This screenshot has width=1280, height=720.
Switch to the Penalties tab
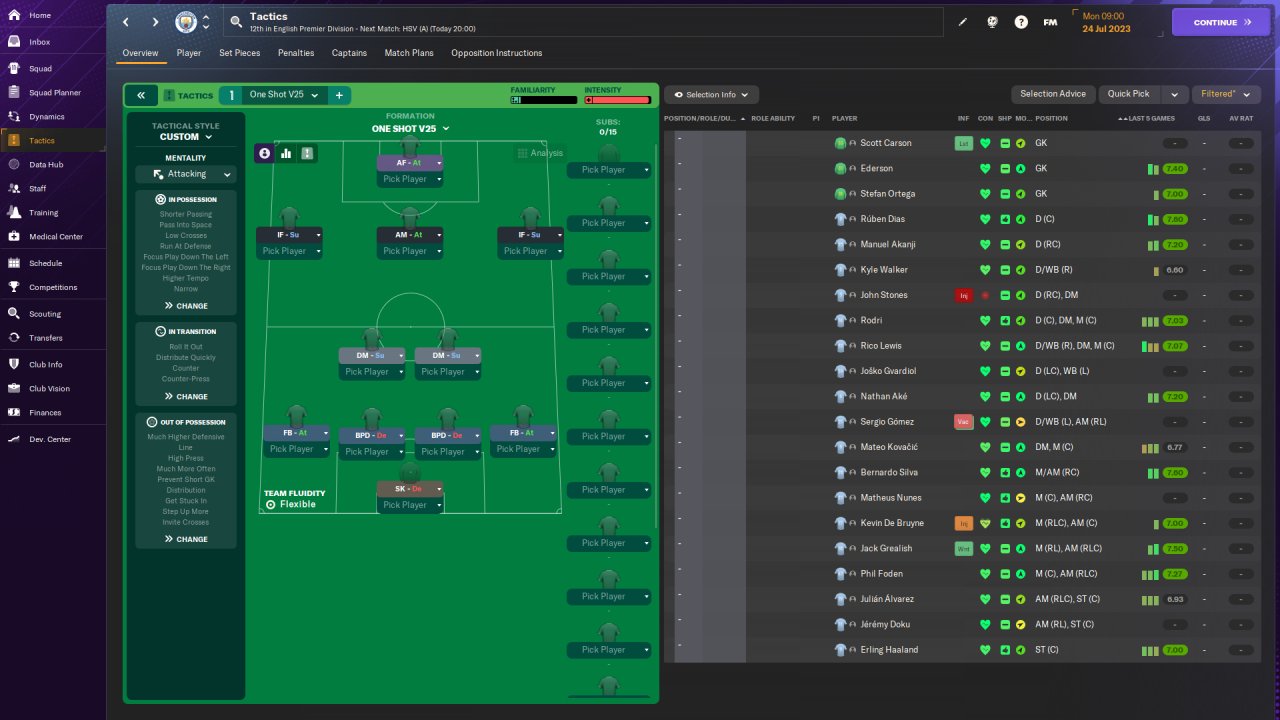click(296, 53)
